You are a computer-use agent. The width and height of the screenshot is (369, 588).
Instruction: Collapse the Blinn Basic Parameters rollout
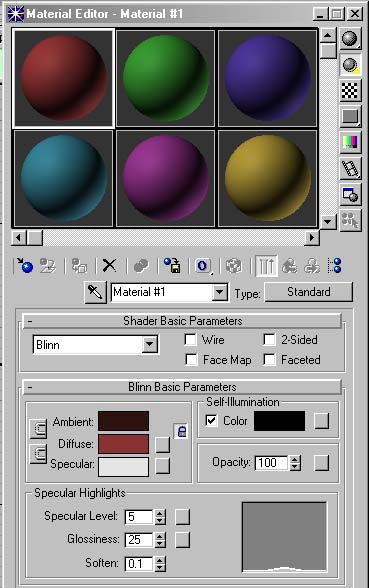click(182, 387)
